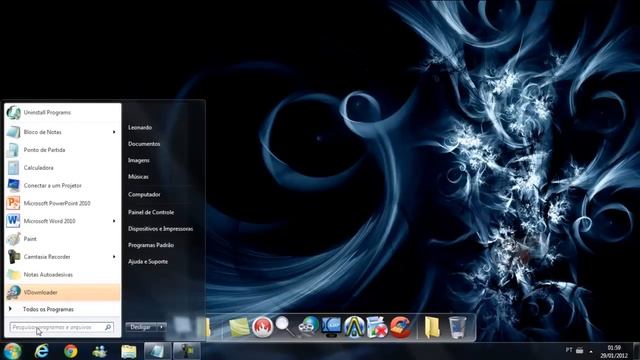
Task: Launch Google Chrome from taskbar
Action: (71, 351)
